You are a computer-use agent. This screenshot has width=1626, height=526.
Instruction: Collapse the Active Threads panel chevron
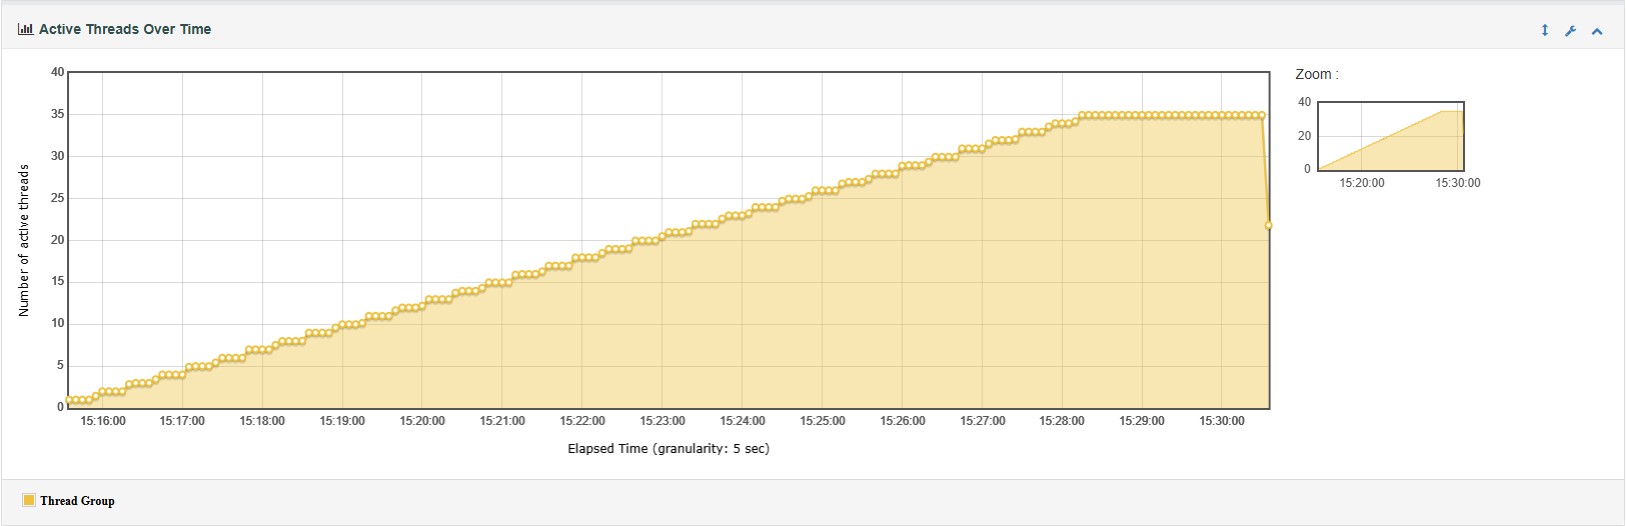[1597, 31]
